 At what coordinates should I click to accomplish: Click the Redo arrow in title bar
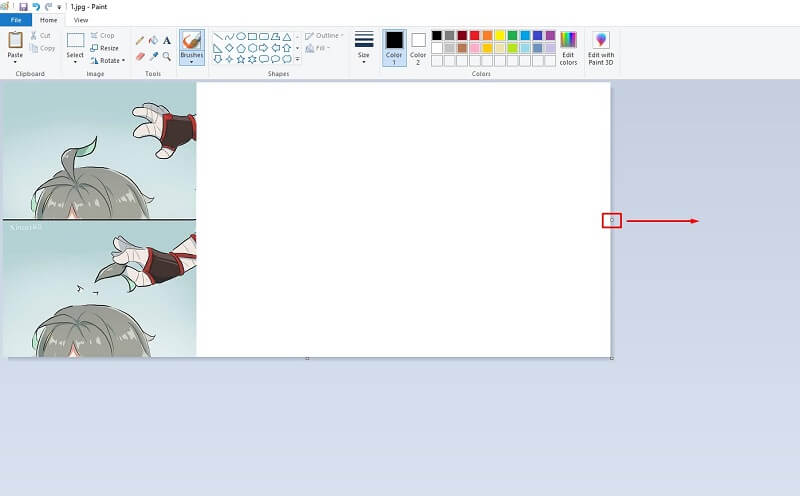click(48, 7)
